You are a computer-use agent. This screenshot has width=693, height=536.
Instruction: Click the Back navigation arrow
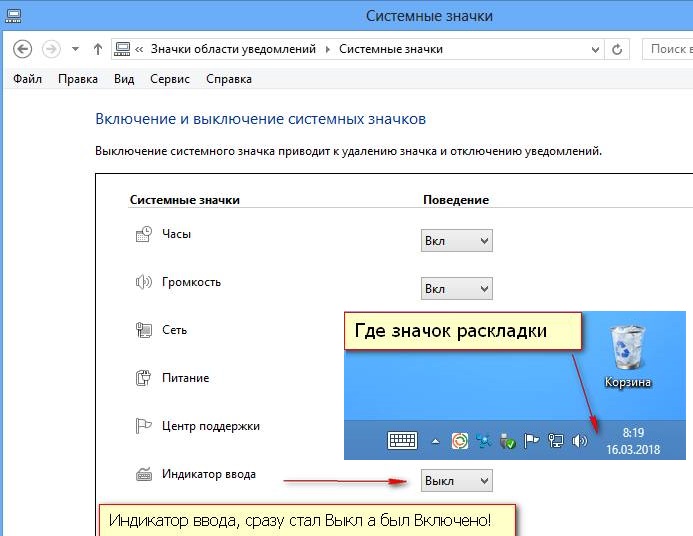click(x=23, y=49)
